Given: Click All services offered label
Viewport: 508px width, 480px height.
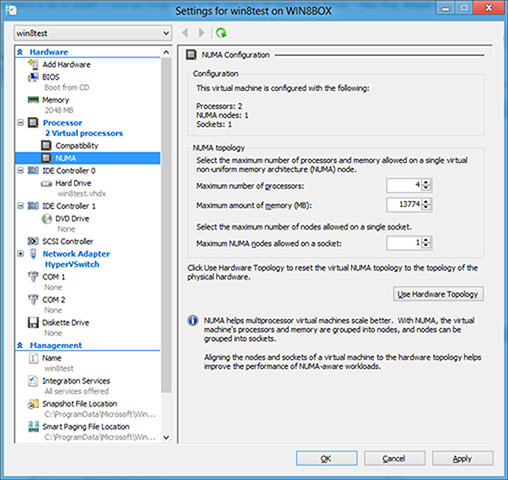Looking at the screenshot, I should 77,391.
